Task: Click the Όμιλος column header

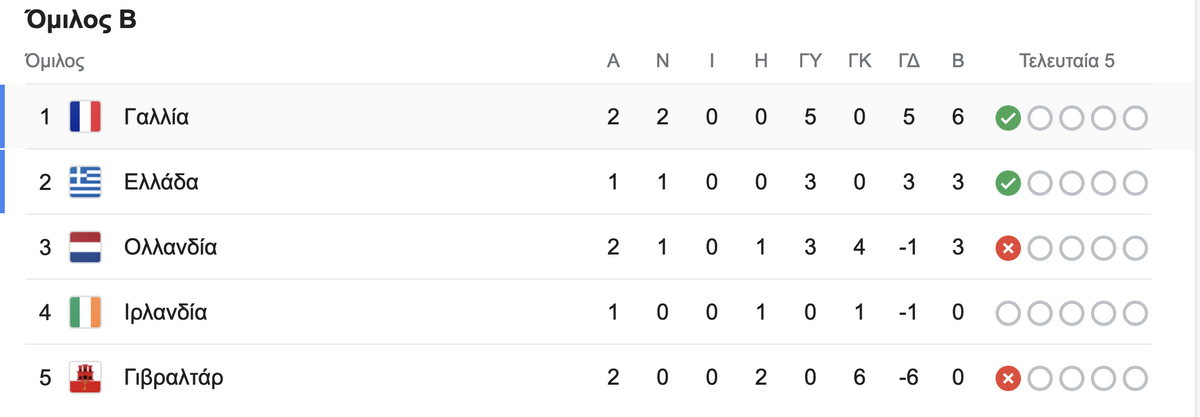Action: click(54, 61)
